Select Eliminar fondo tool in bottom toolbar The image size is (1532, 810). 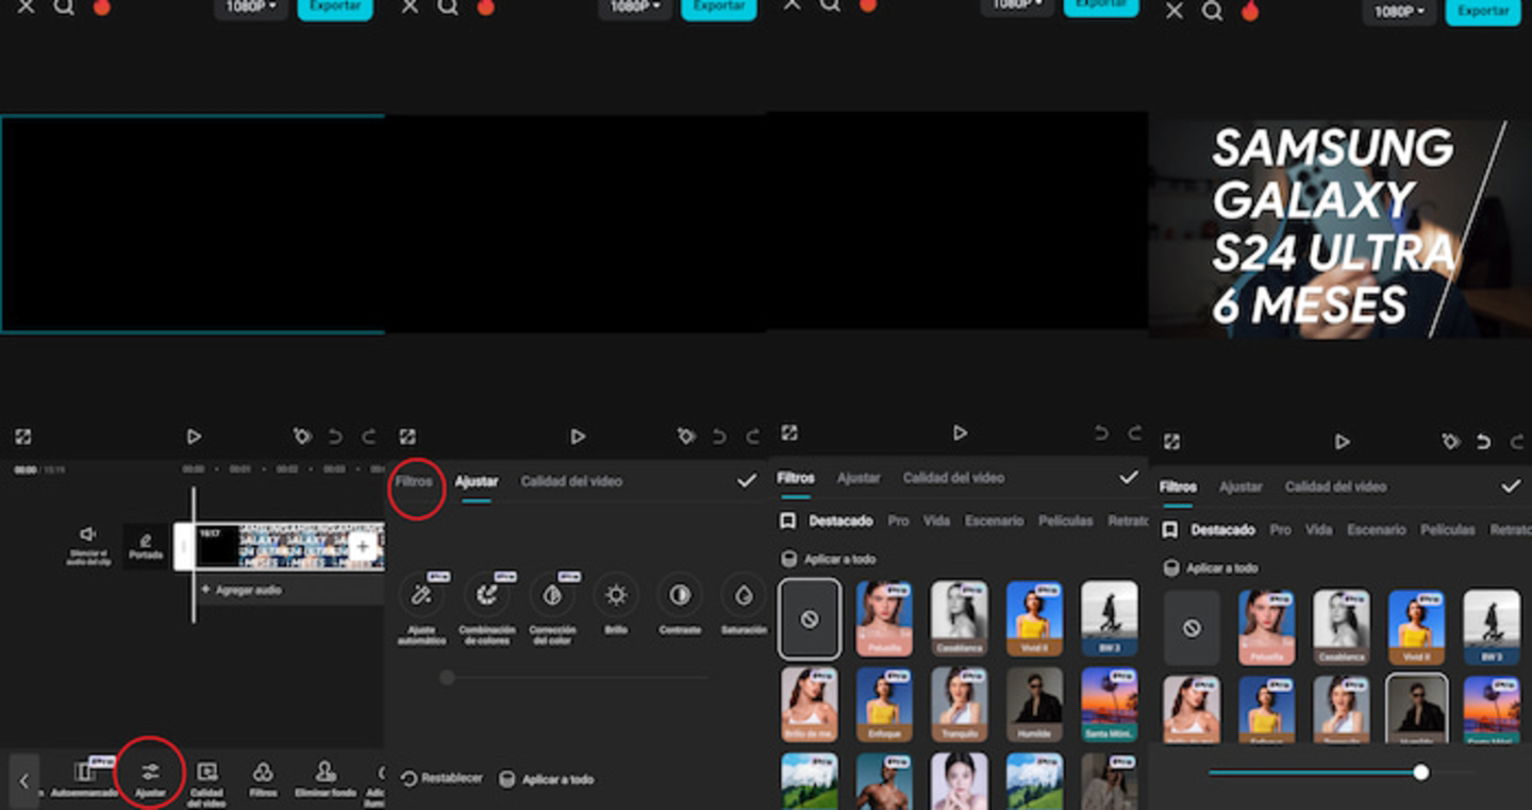325,779
